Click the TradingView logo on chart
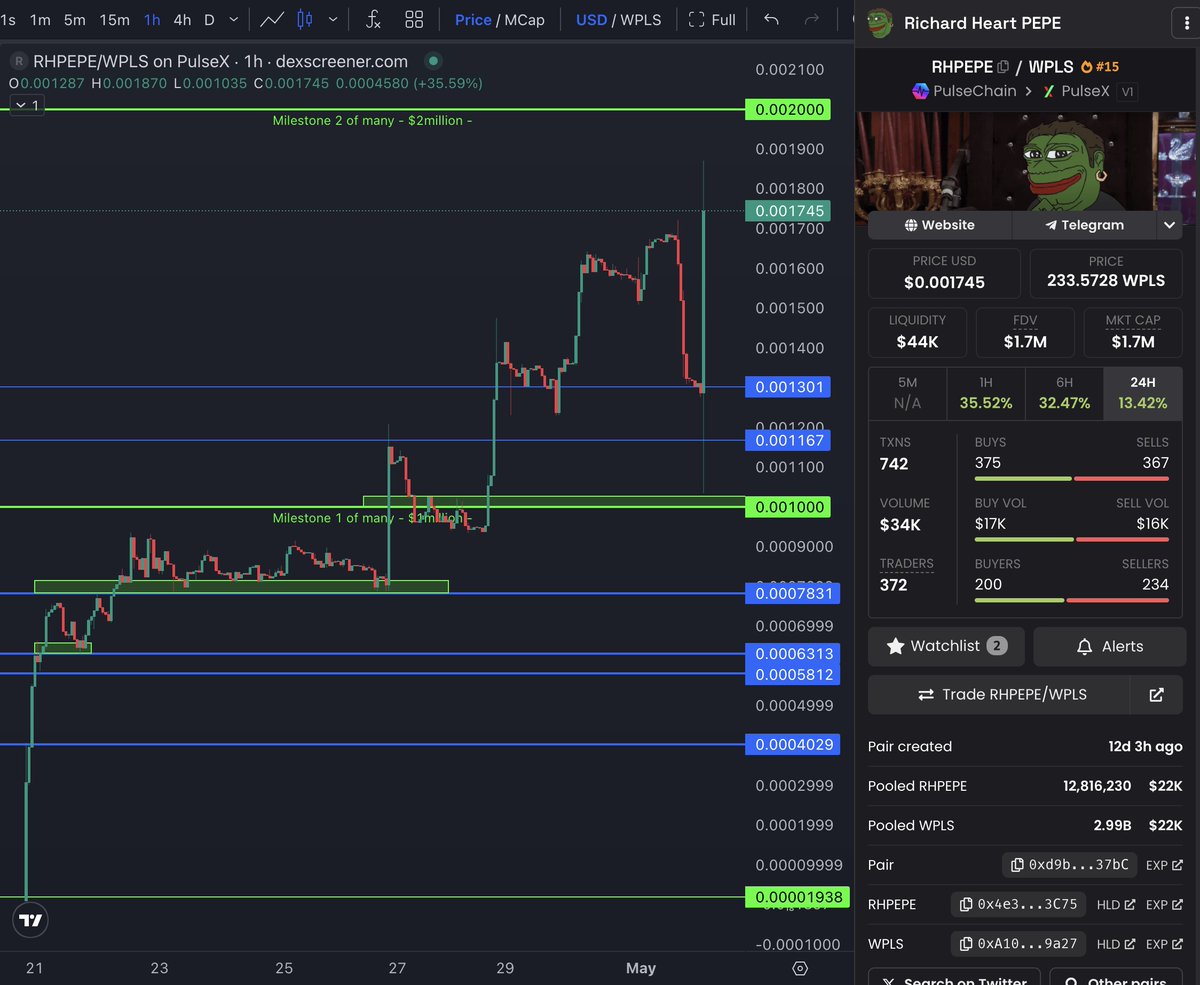The image size is (1200, 985). [x=31, y=920]
